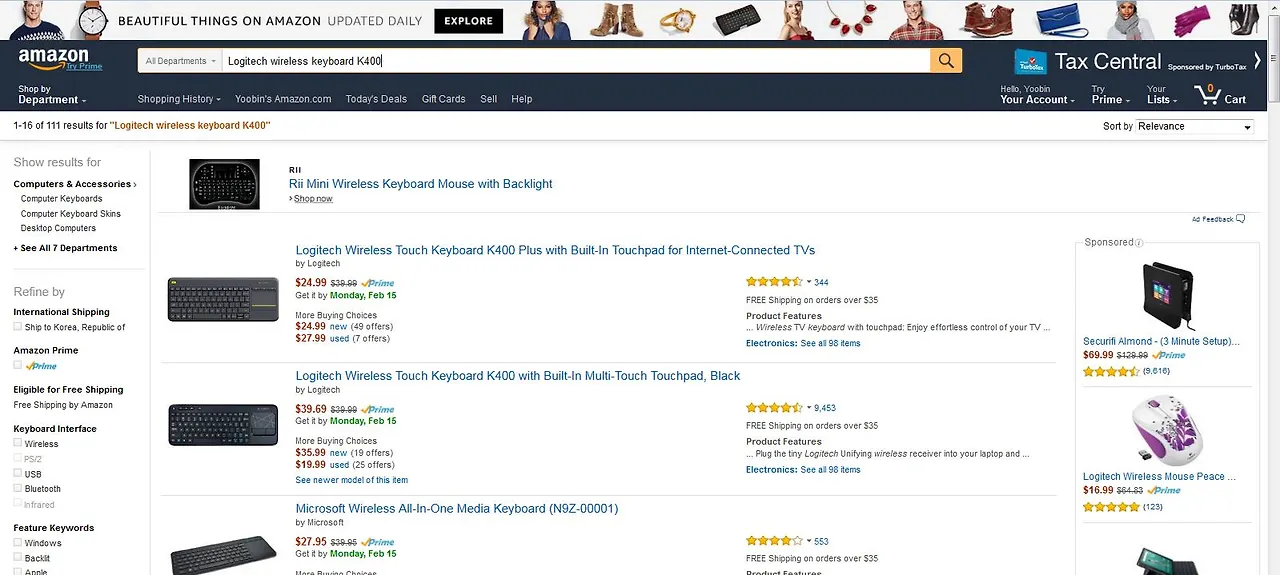The width and height of the screenshot is (1280, 575).
Task: Click the Logitech K400 black keyboard thumbnail
Action: (x=222, y=424)
